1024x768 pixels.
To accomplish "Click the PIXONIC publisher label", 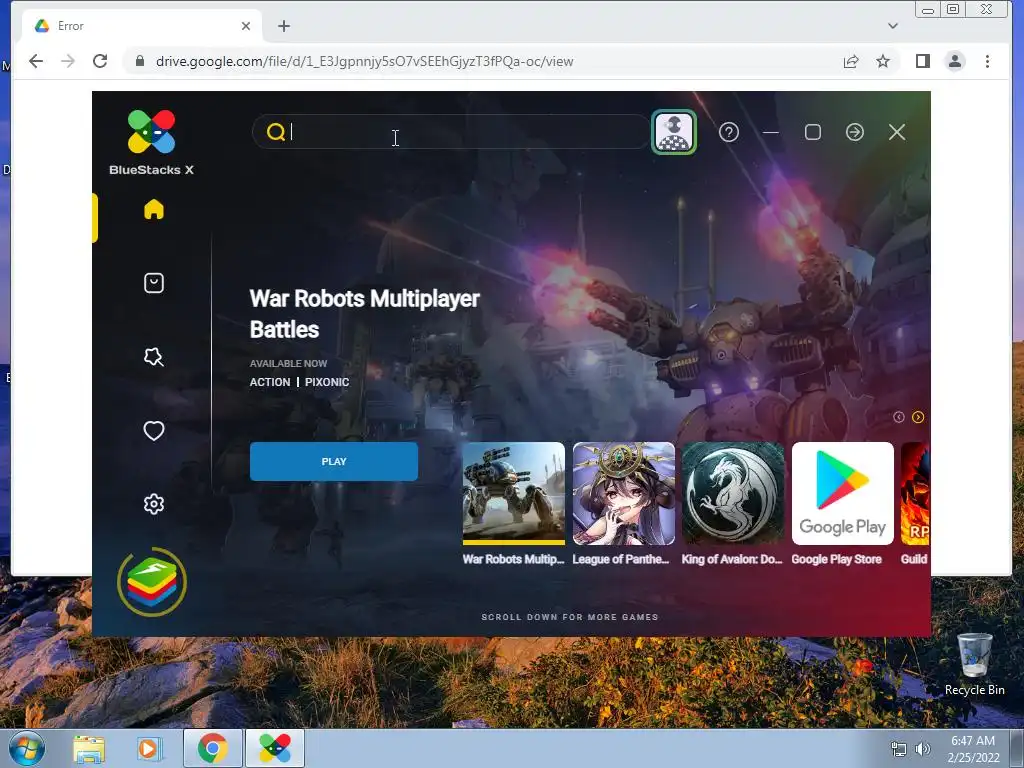I will tap(327, 382).
